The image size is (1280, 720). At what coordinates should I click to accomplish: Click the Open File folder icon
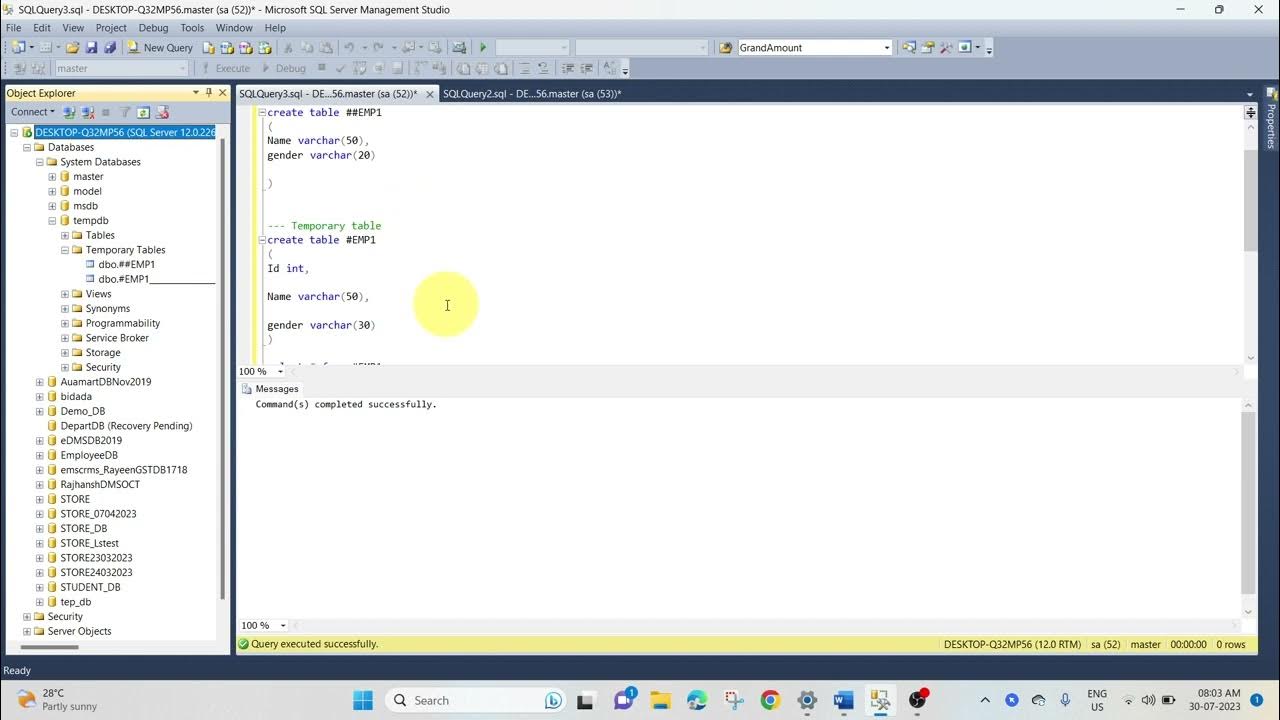coord(73,47)
